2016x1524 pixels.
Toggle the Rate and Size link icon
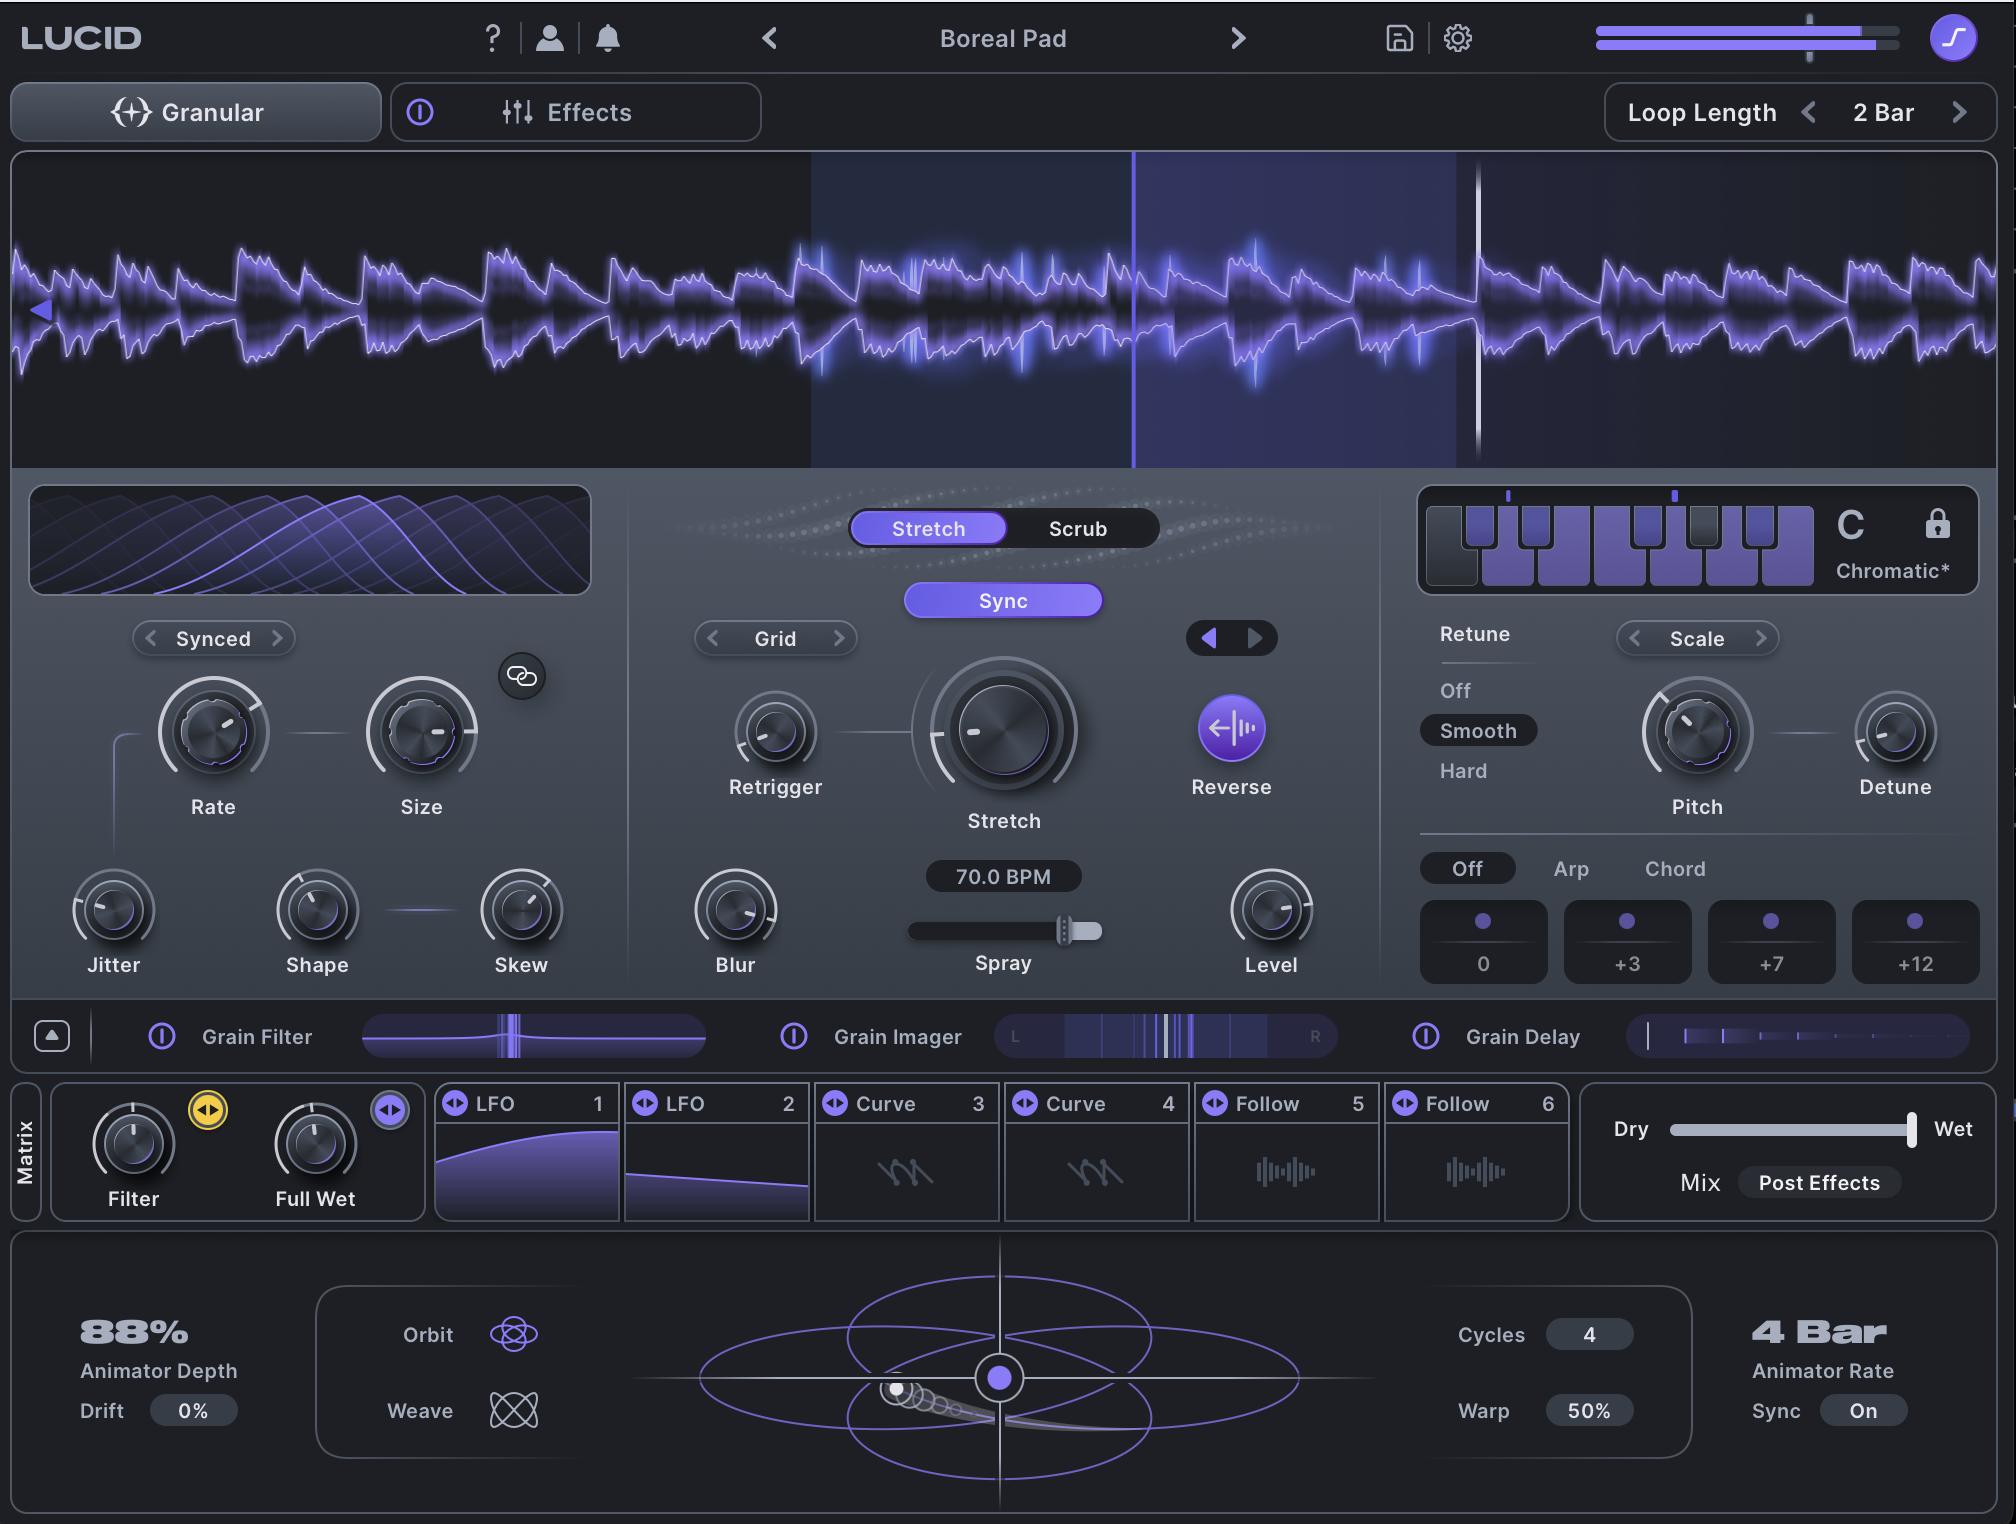coord(522,676)
